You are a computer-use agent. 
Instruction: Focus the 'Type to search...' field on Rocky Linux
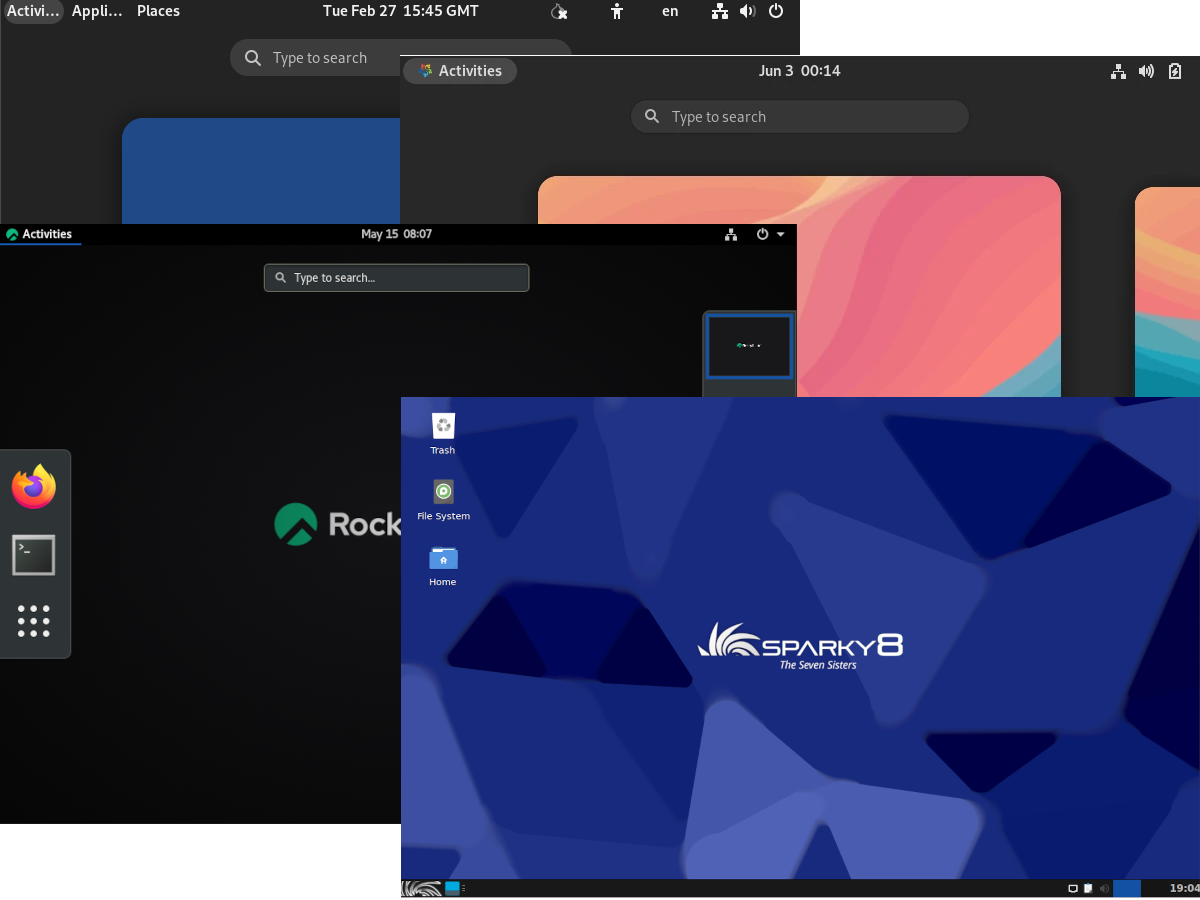396,278
